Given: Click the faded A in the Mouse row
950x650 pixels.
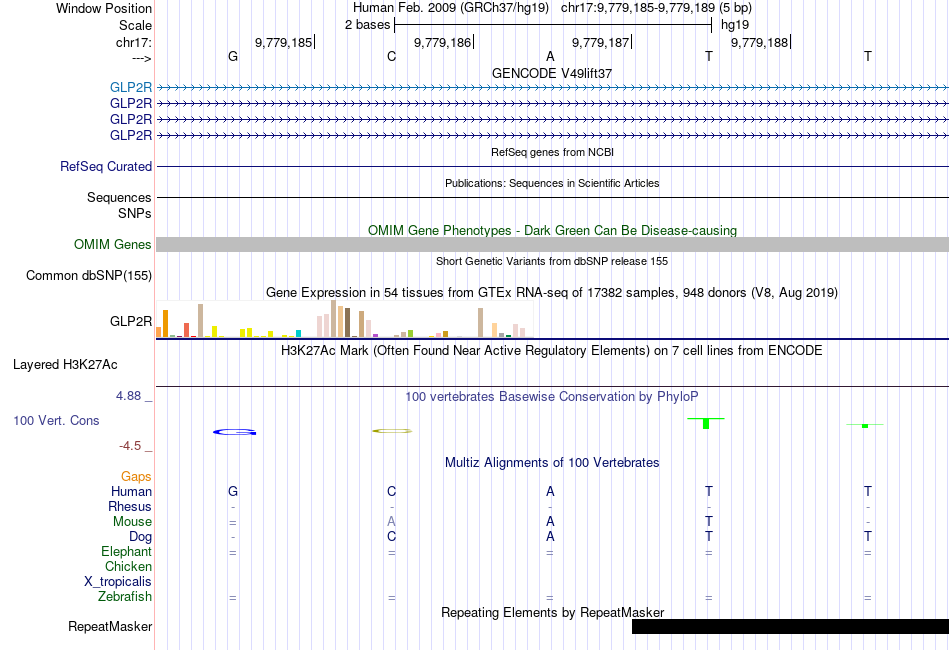Looking at the screenshot, I should pyautogui.click(x=391, y=522).
